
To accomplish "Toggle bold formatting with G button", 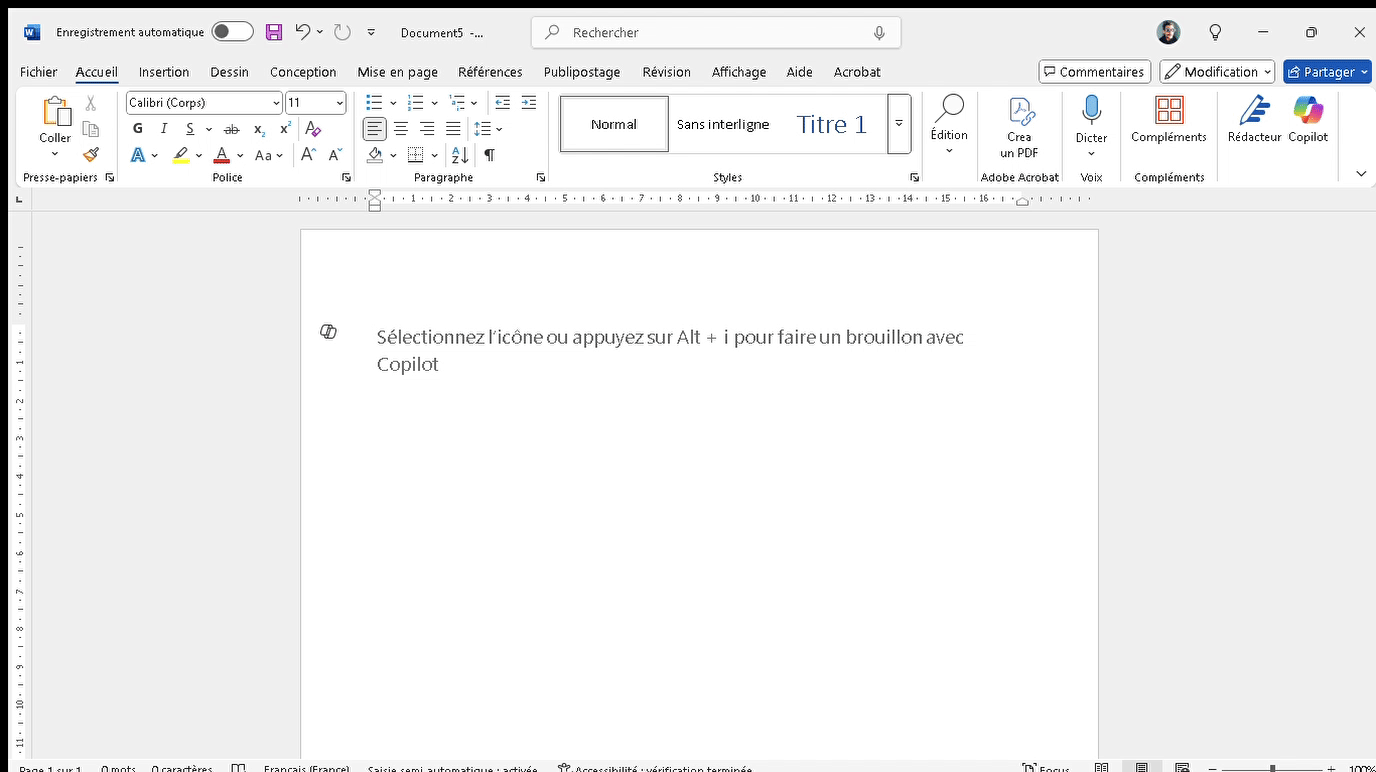I will click(x=138, y=129).
